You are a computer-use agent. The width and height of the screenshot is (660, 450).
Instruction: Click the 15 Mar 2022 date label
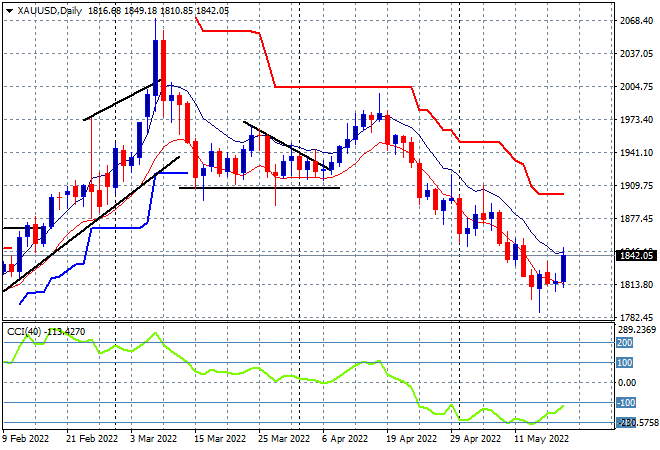pyautogui.click(x=219, y=439)
